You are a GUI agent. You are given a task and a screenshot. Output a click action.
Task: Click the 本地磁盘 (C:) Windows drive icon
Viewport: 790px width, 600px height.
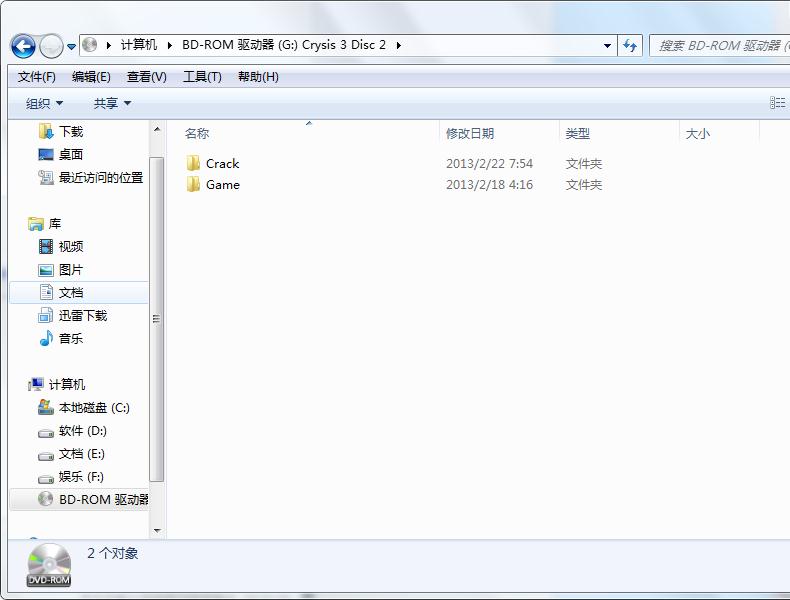click(46, 407)
